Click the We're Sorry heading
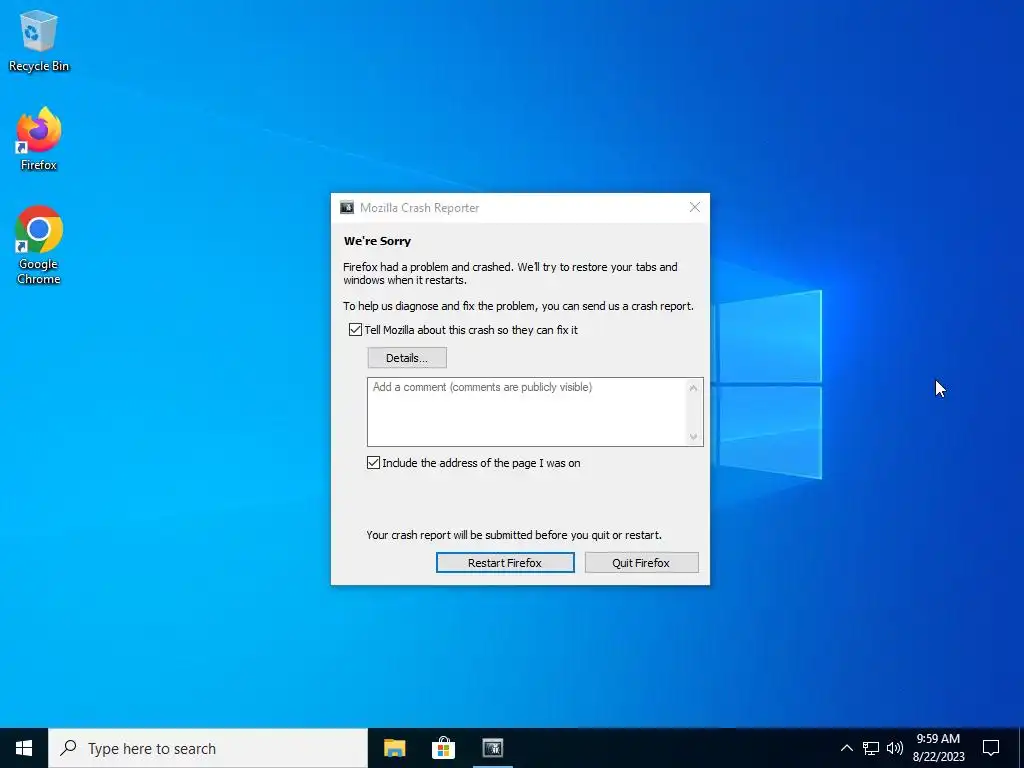Image resolution: width=1024 pixels, height=768 pixels. [377, 241]
